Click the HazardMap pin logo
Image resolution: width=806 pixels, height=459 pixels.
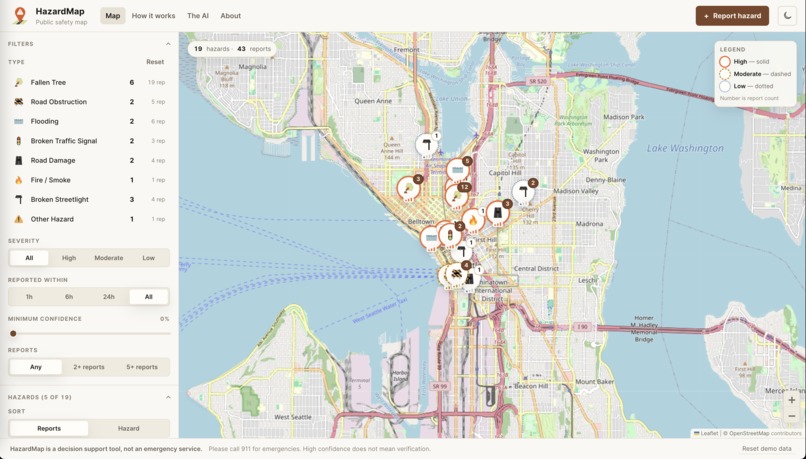point(20,15)
